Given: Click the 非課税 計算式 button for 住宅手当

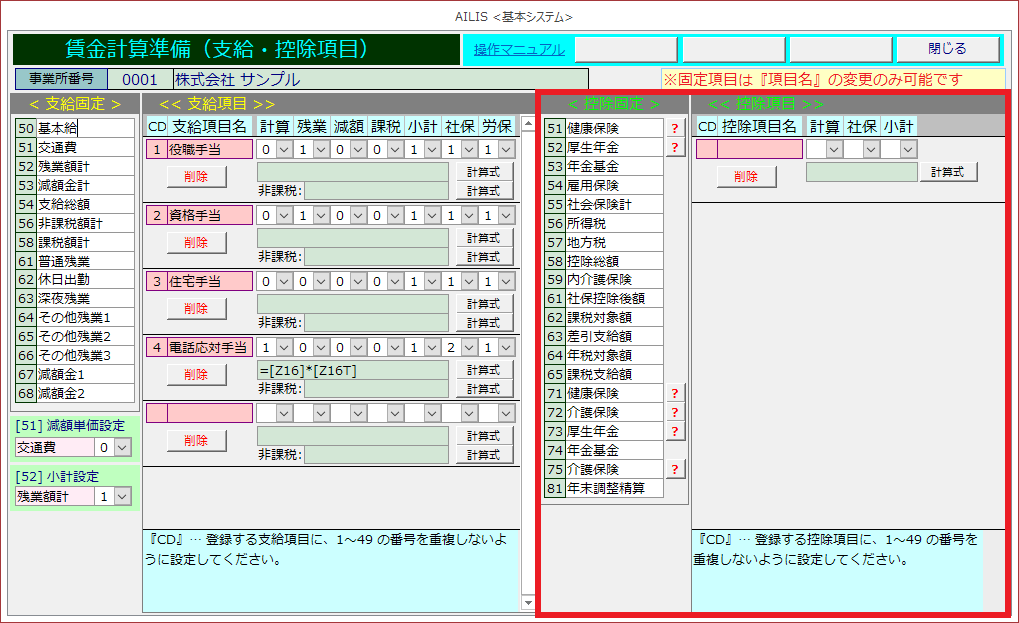Looking at the screenshot, I should (x=484, y=322).
